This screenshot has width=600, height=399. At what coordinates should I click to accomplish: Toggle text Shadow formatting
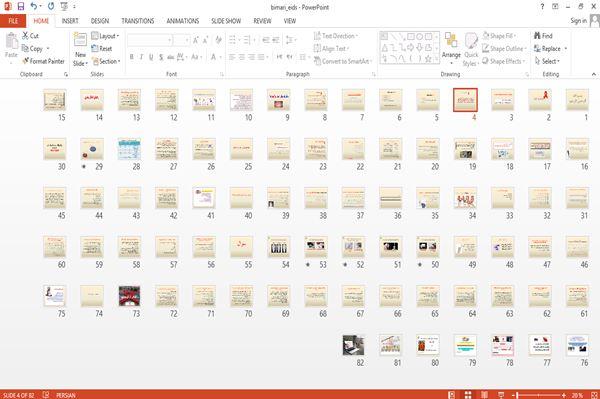point(161,57)
